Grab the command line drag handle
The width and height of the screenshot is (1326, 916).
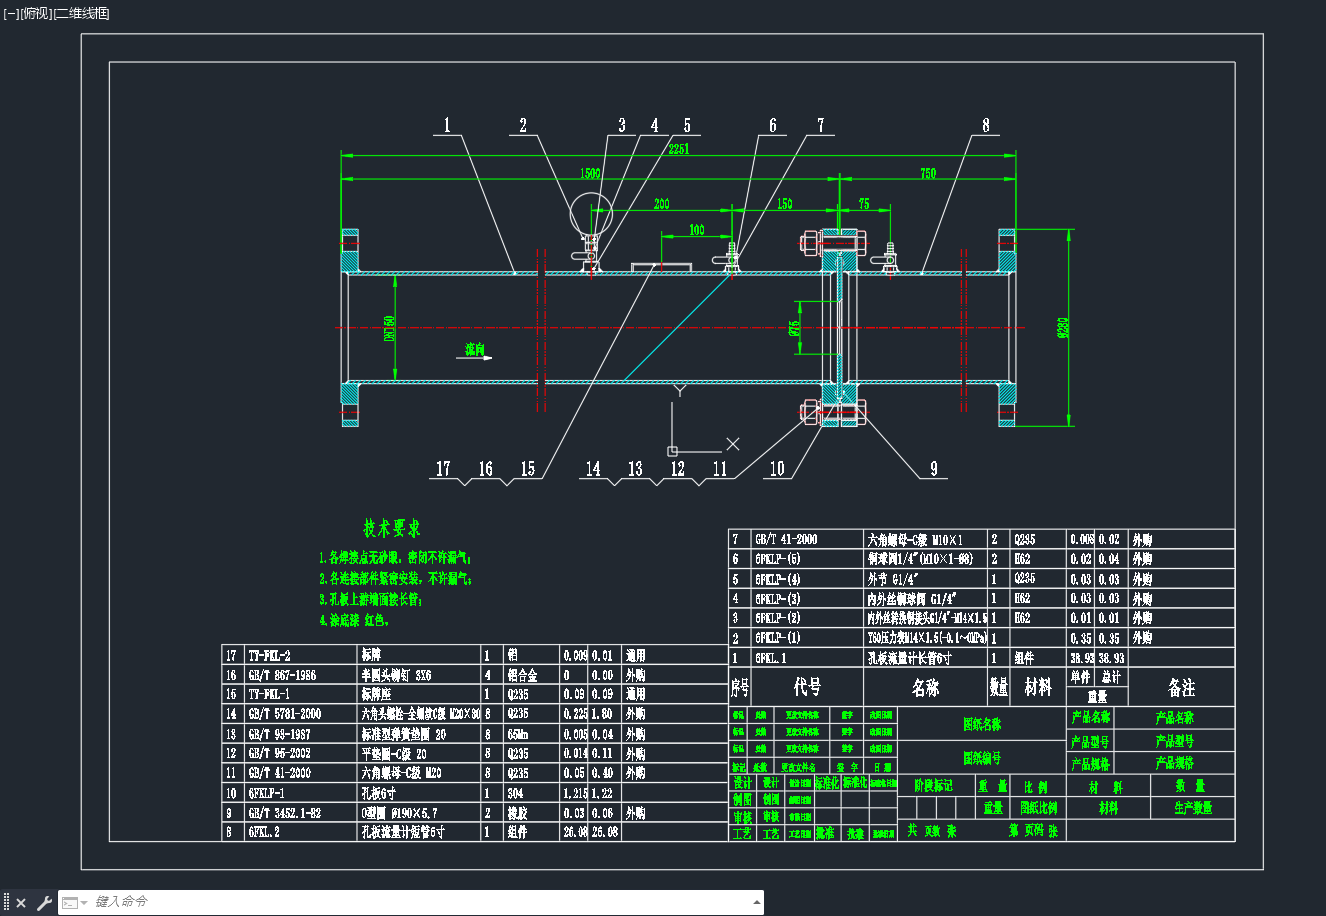pyautogui.click(x=6, y=903)
